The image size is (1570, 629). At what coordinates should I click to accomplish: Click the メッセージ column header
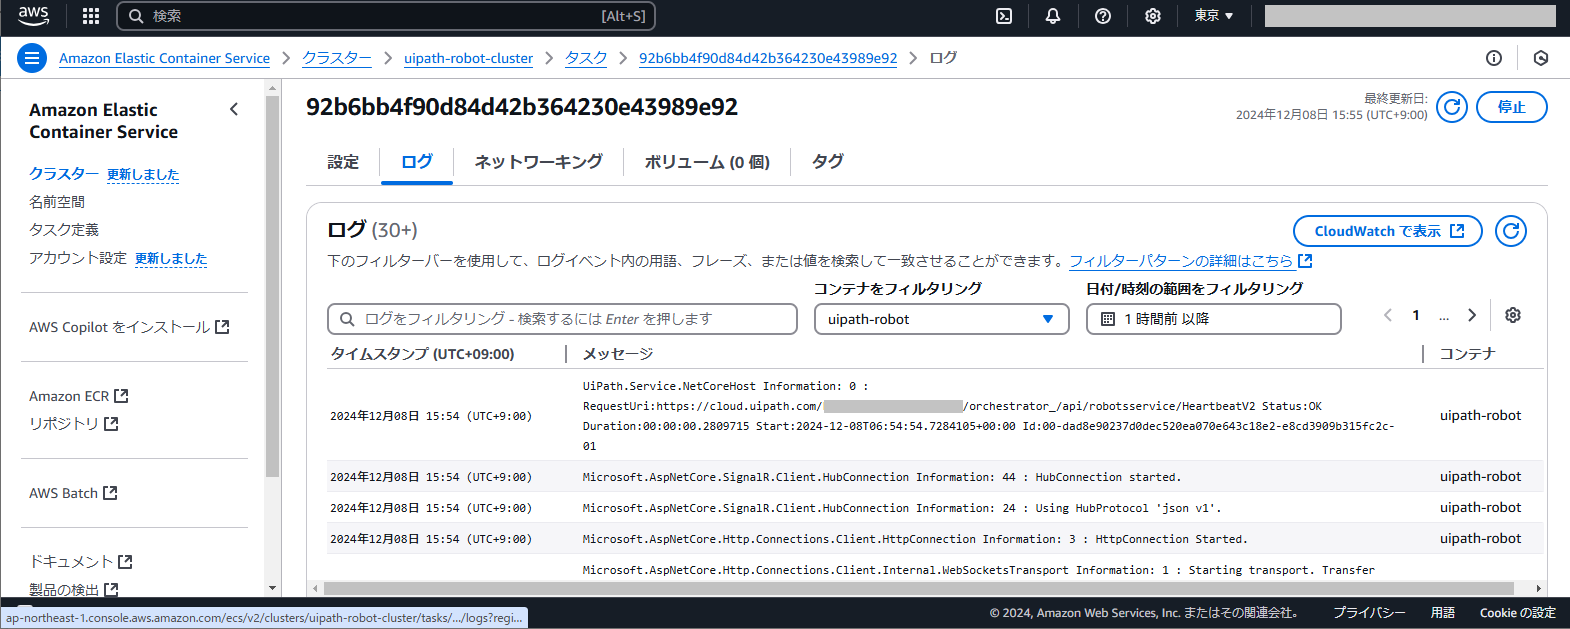[618, 354]
